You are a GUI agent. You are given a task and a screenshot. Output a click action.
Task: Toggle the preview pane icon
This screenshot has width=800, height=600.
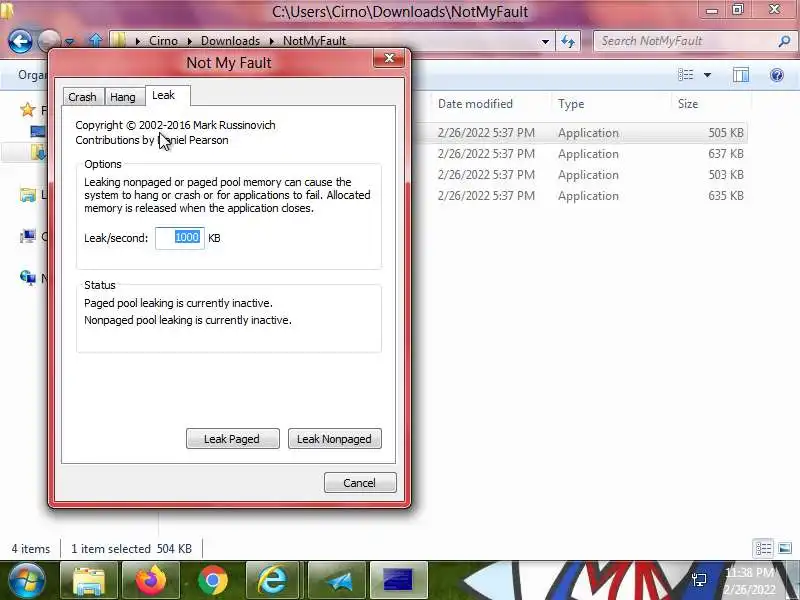(x=740, y=75)
